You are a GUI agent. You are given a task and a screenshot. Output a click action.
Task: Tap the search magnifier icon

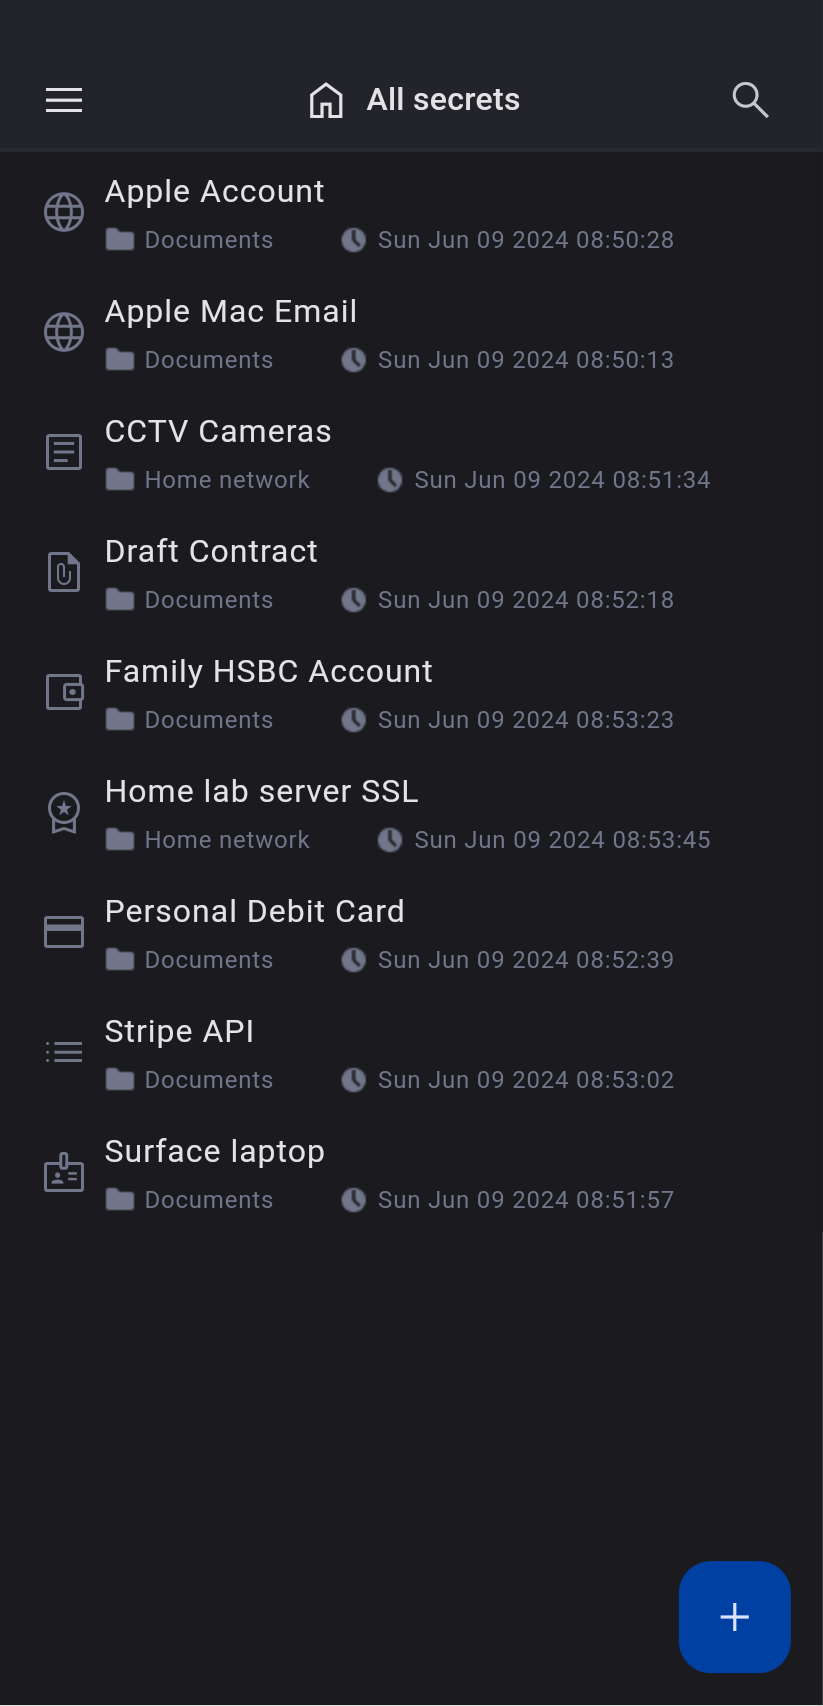(750, 100)
